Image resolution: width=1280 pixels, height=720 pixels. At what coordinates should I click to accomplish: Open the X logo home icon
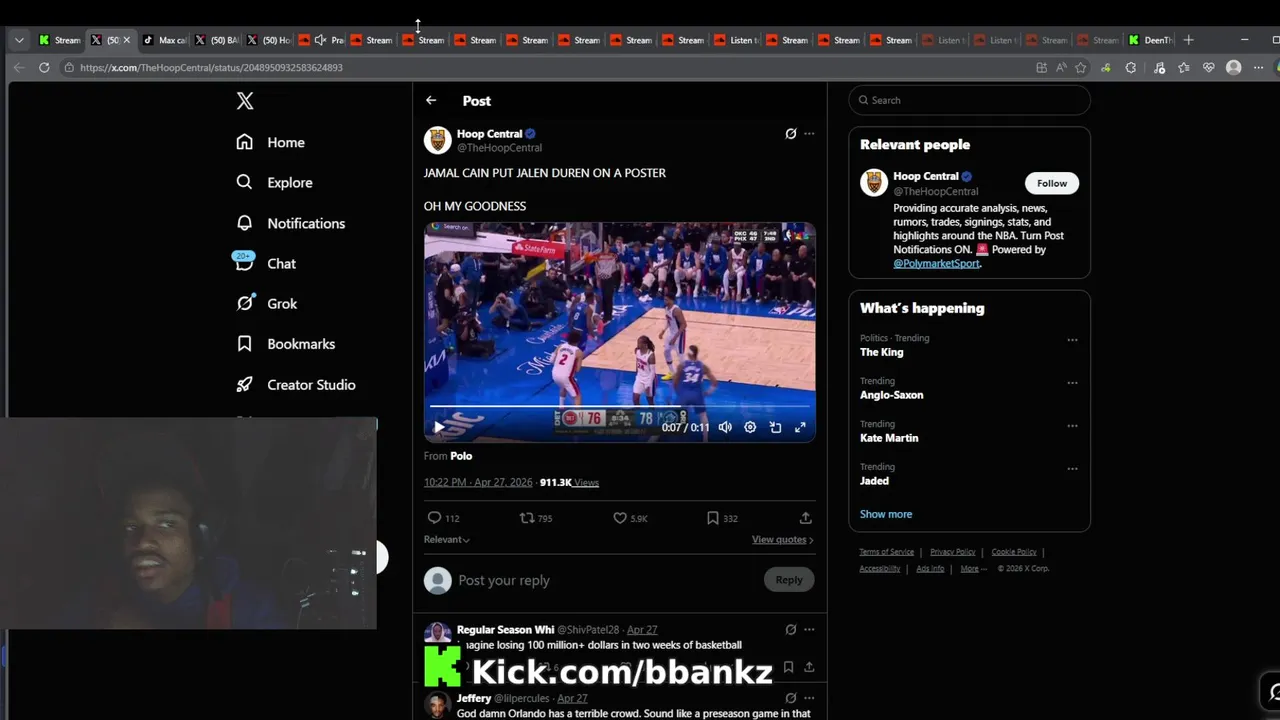point(245,100)
